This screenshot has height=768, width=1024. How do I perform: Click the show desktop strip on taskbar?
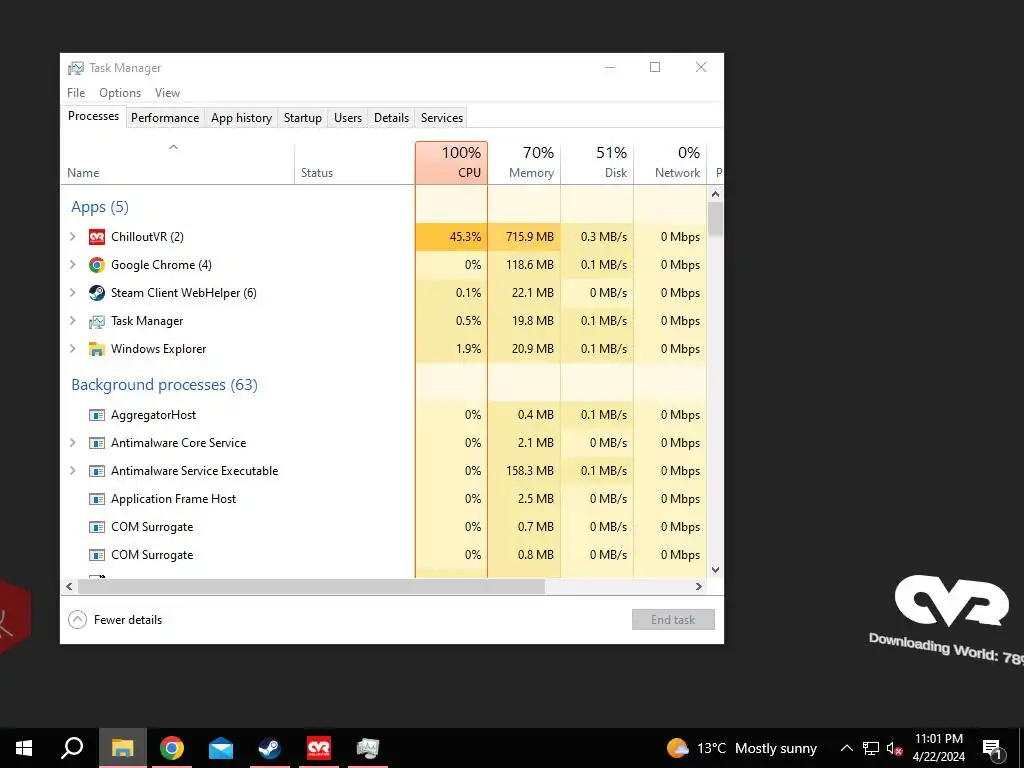[x=1021, y=748]
